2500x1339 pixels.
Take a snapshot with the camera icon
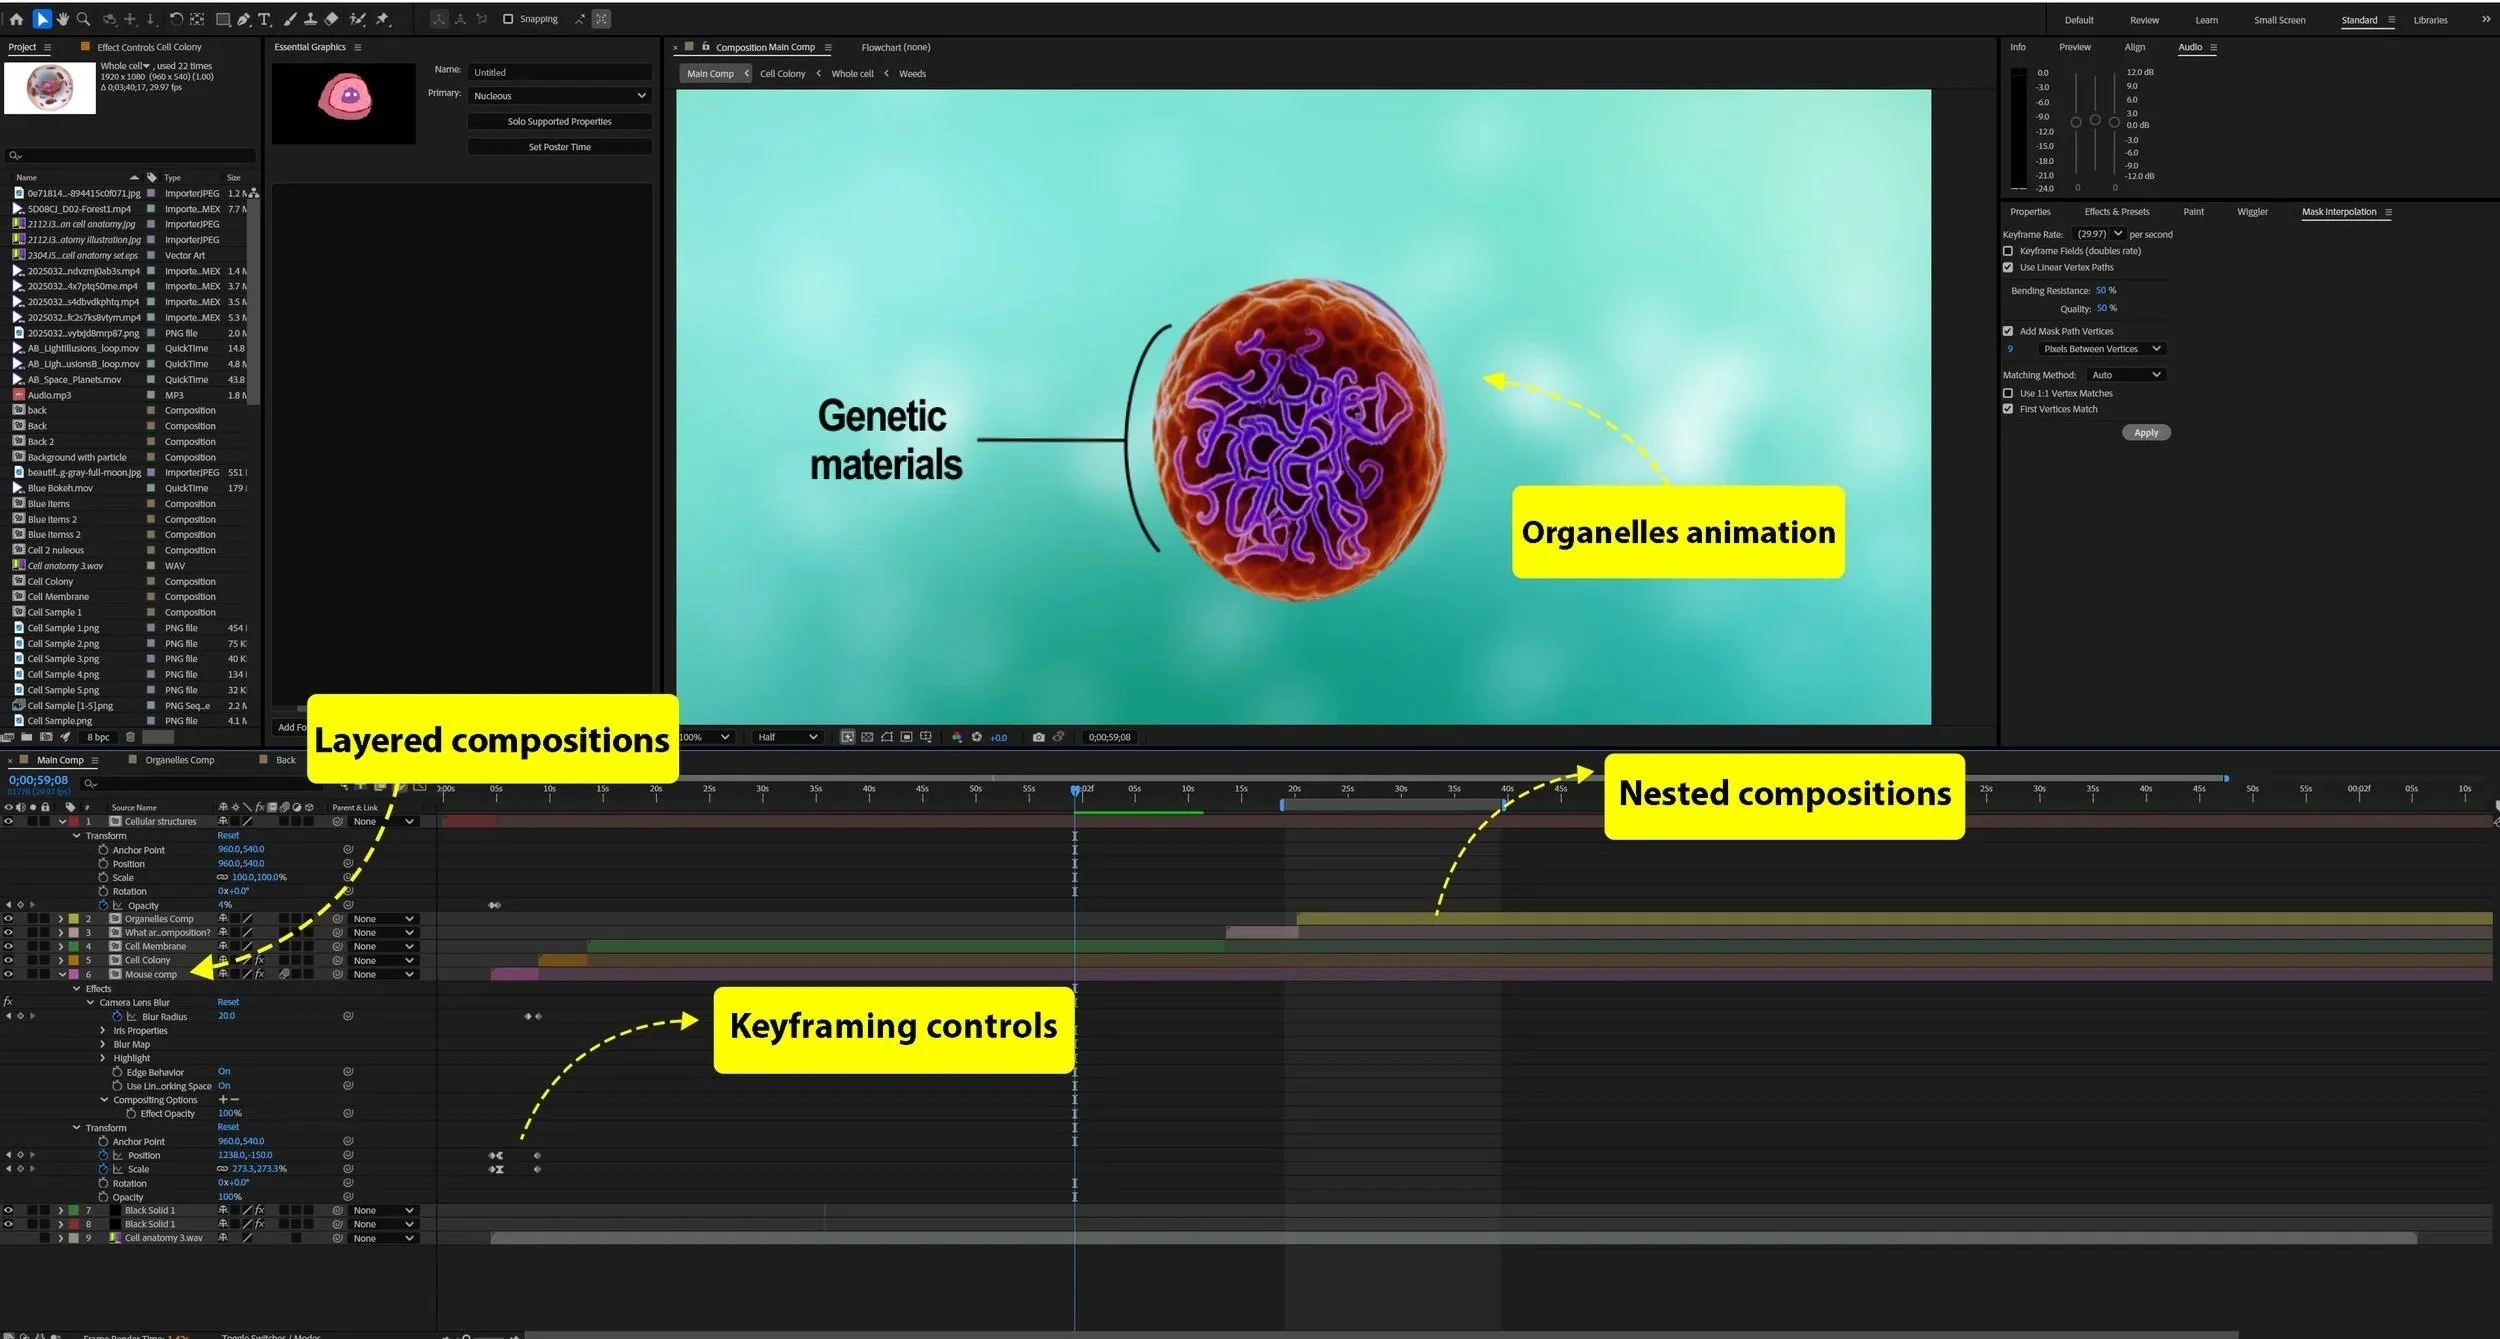coord(1038,737)
